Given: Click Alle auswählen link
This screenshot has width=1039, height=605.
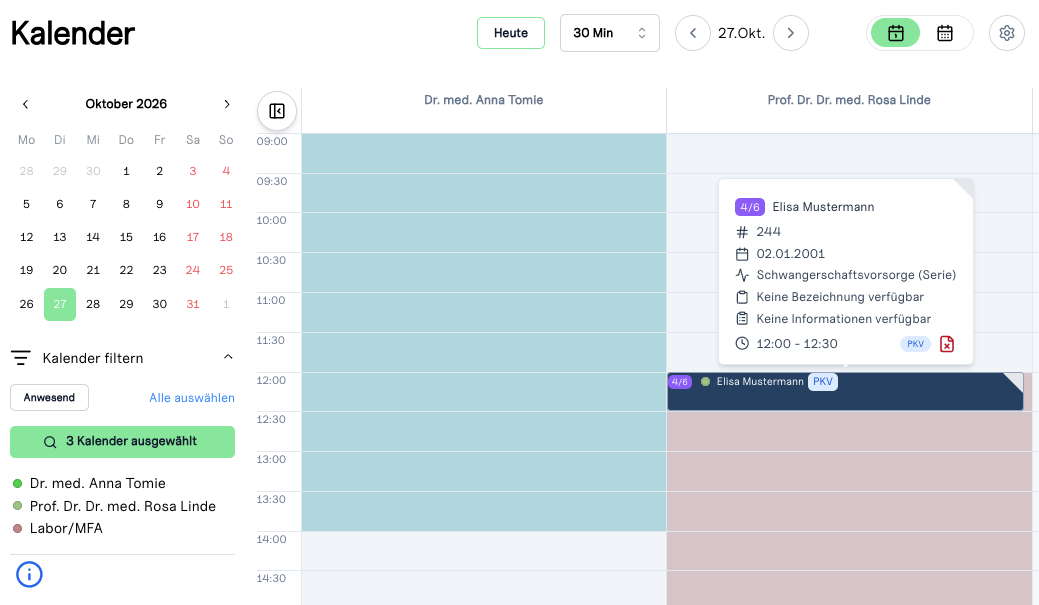Looking at the screenshot, I should tap(191, 398).
